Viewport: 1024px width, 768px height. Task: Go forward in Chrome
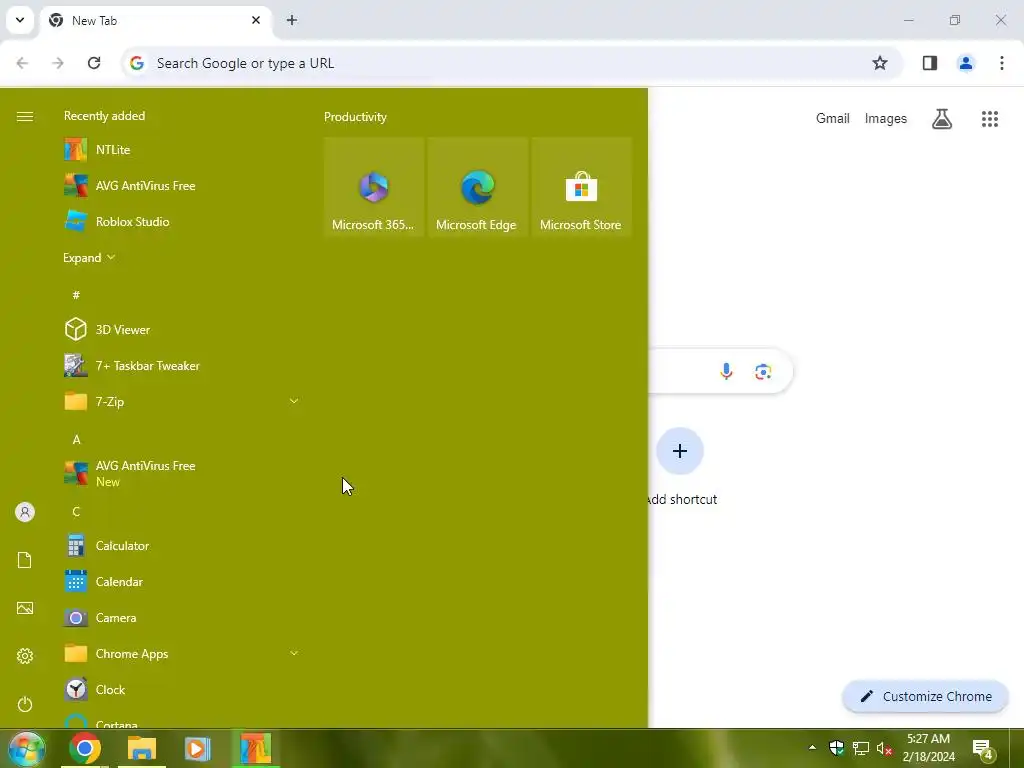pos(58,63)
